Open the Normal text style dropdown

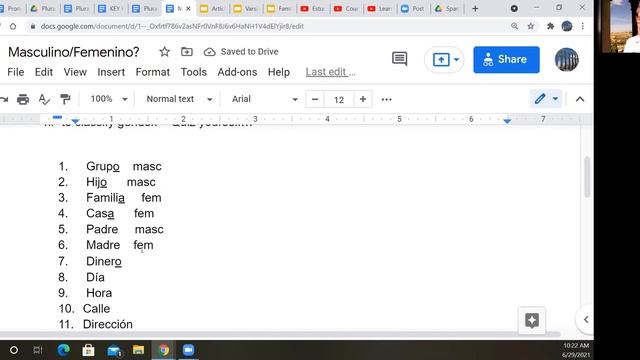coord(179,99)
